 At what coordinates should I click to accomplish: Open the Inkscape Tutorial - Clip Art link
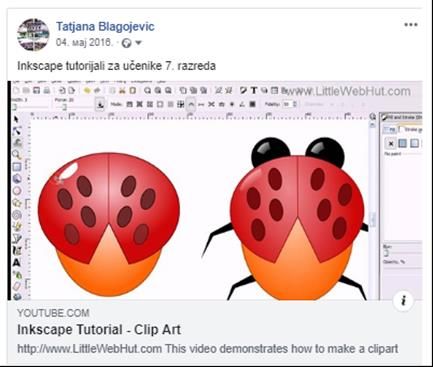click(x=99, y=330)
